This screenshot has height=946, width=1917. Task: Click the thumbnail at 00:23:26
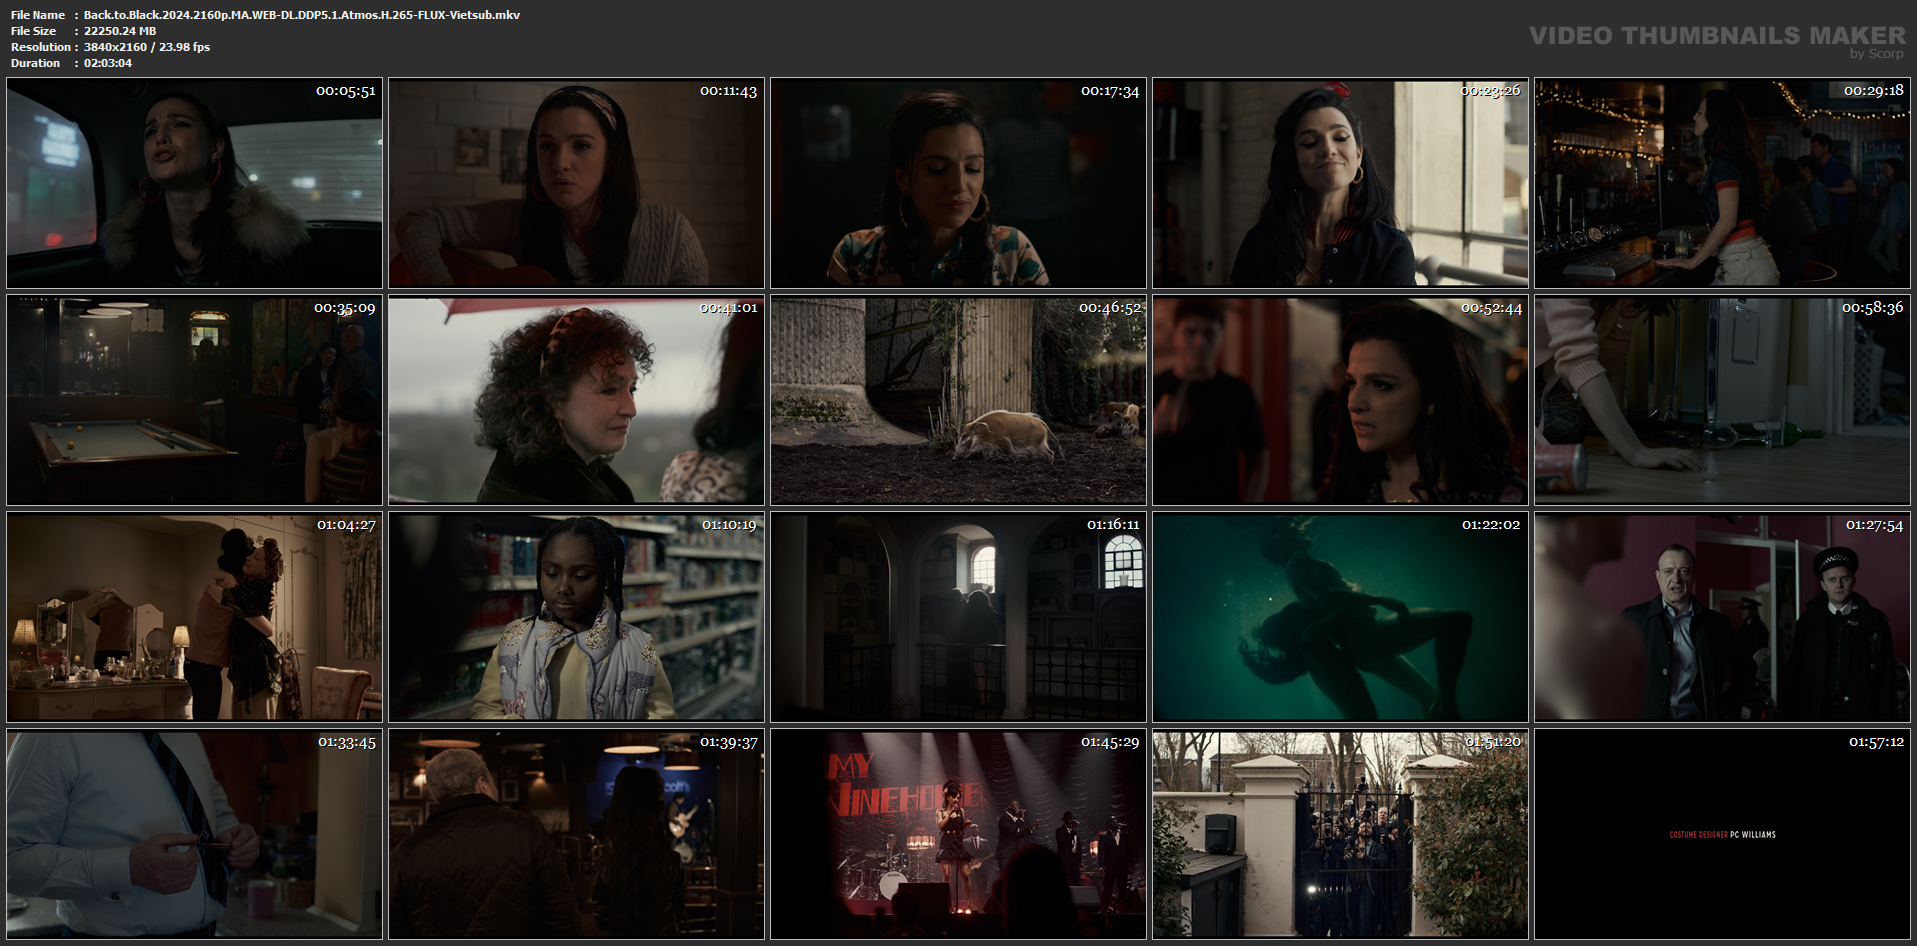click(1340, 183)
